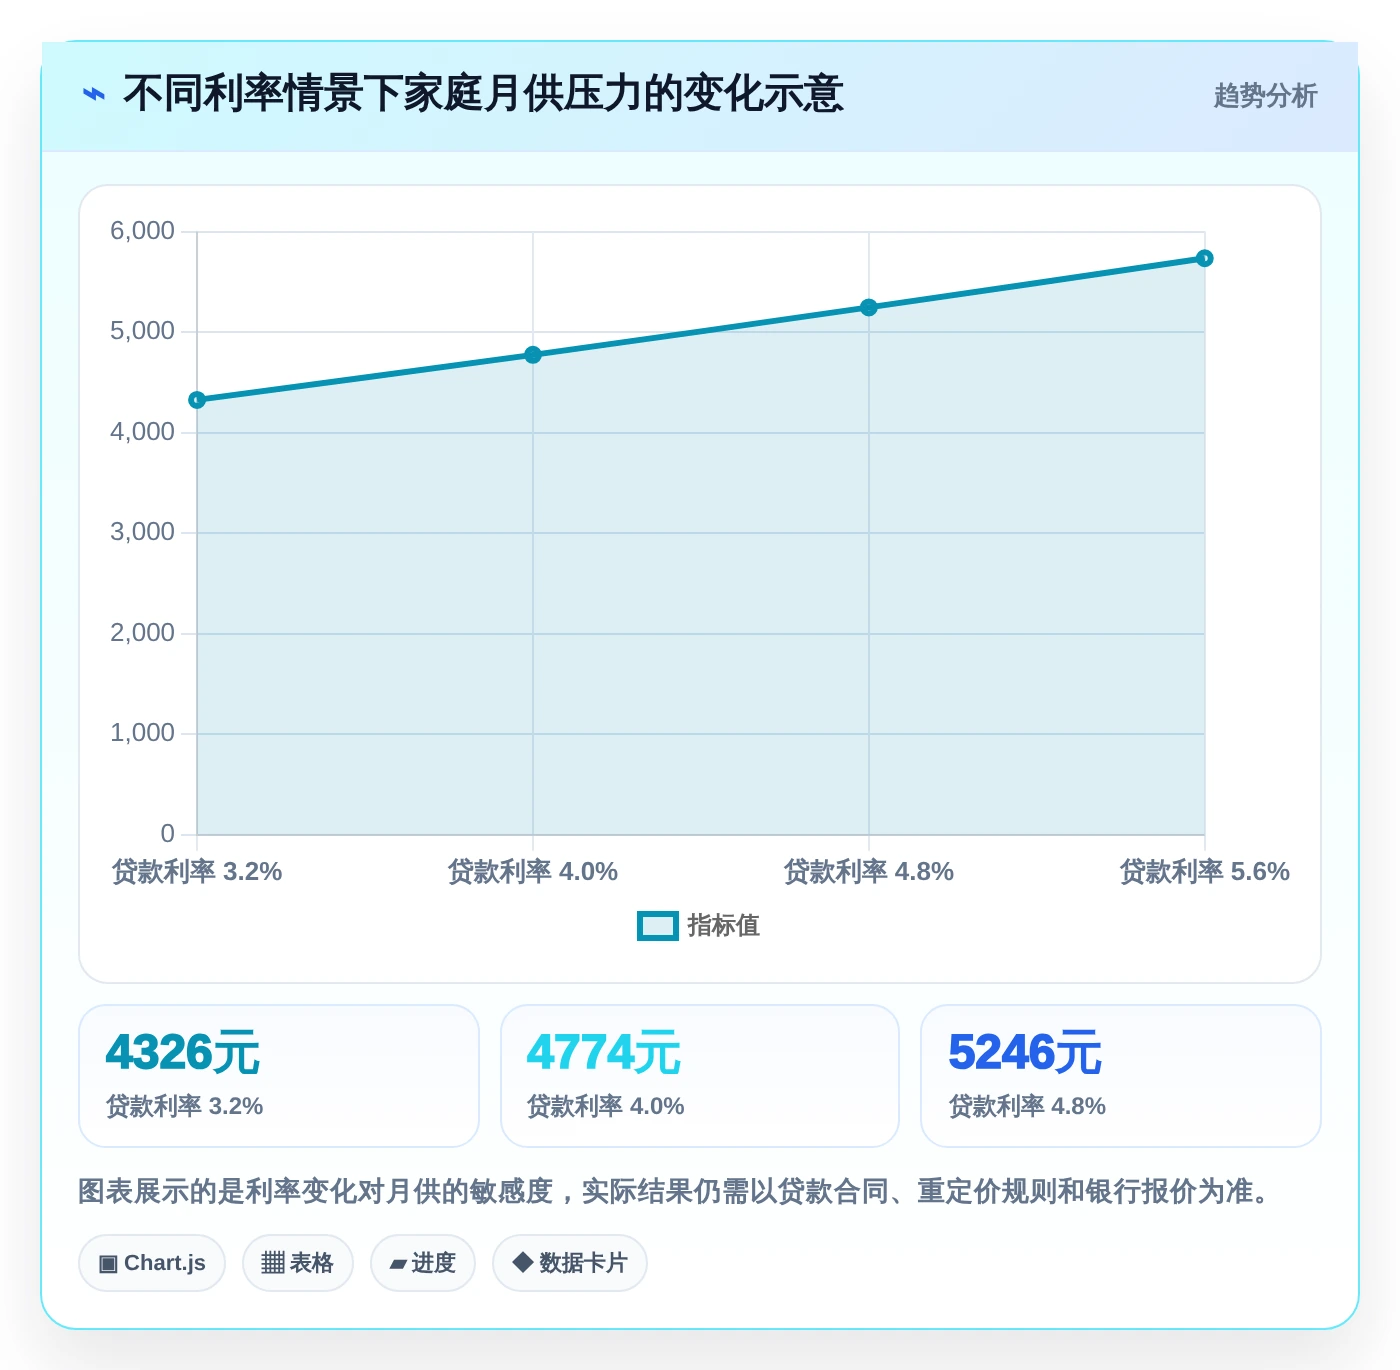This screenshot has height=1370, width=1400.
Task: Click the 指标值 legend label
Action: point(724,926)
